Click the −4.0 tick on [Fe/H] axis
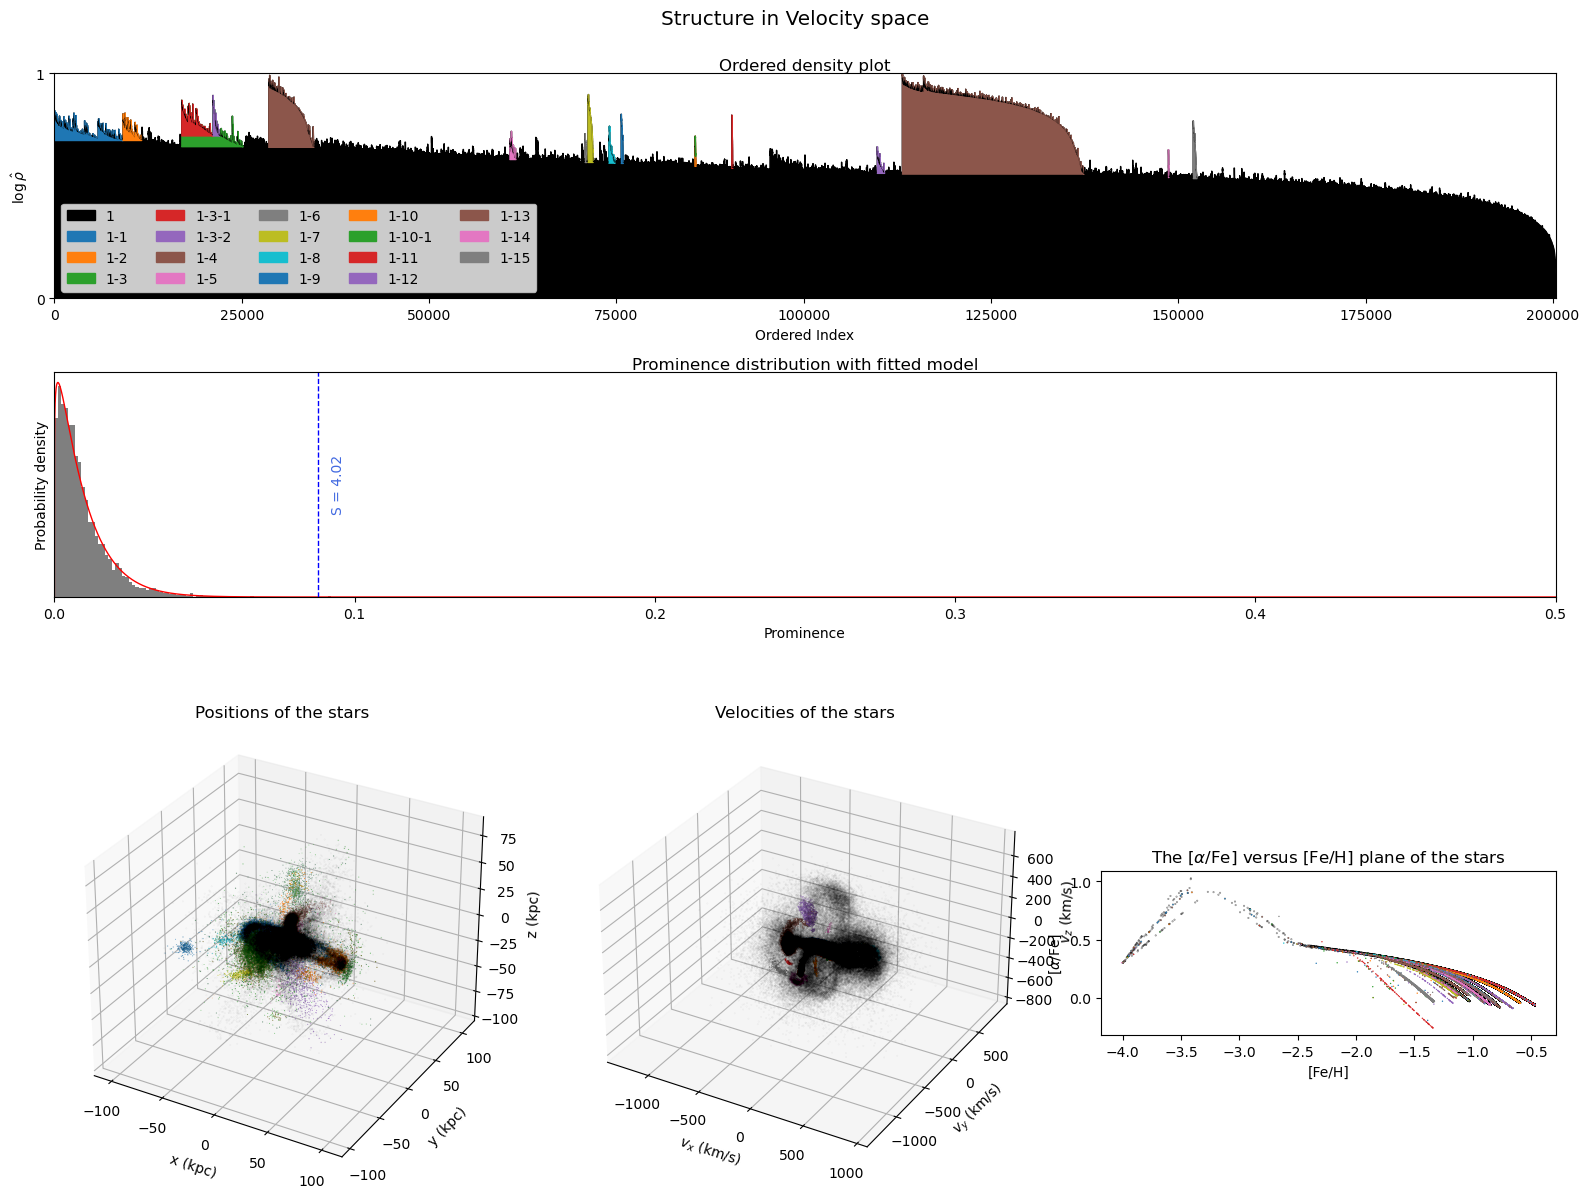Viewport: 1589px width, 1198px height. [1123, 1053]
